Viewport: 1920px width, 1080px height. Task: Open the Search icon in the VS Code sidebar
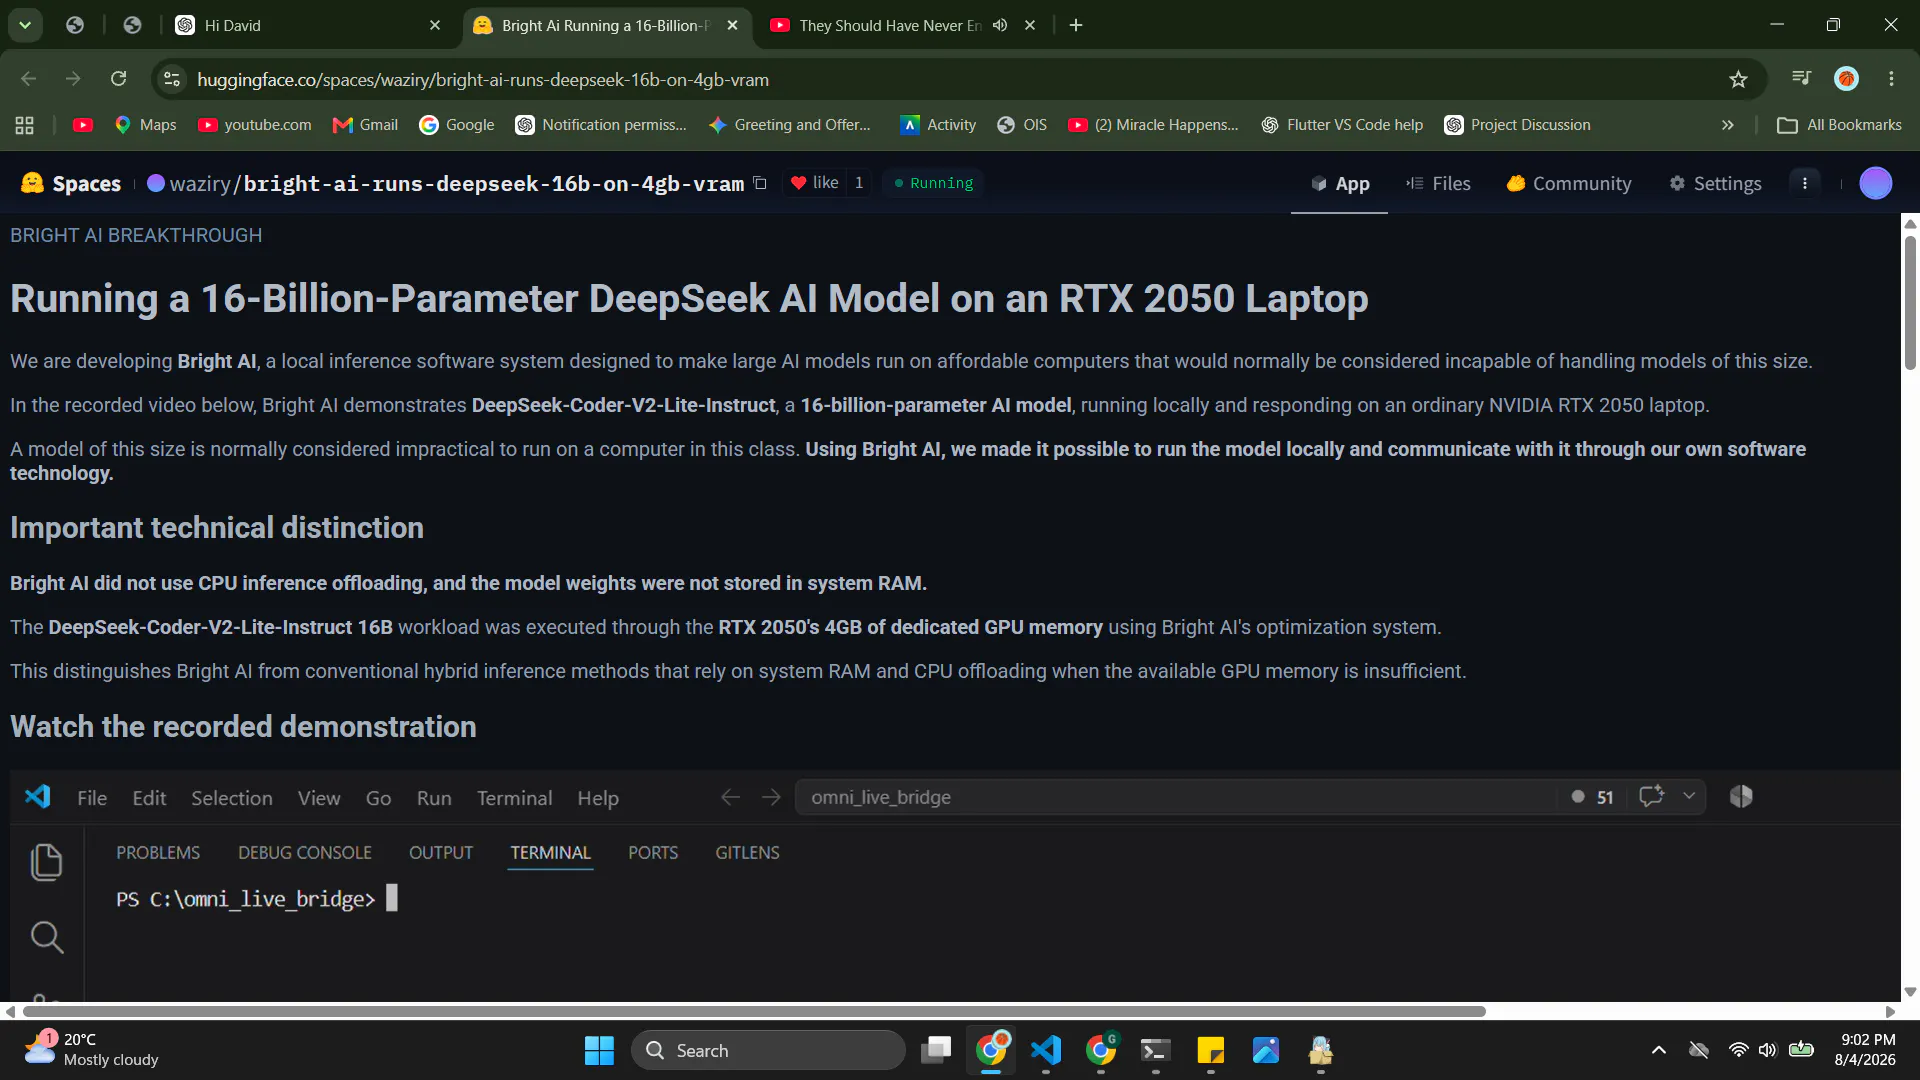click(x=46, y=937)
